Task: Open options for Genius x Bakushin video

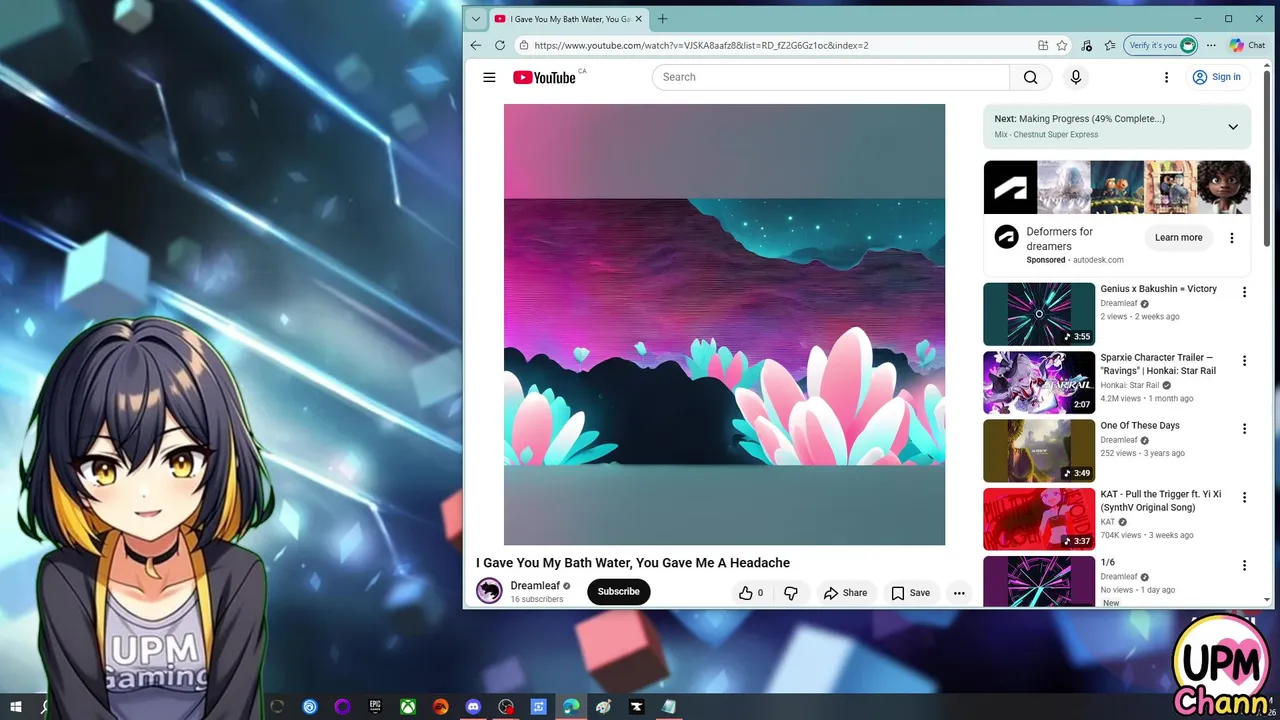Action: 1244,292
